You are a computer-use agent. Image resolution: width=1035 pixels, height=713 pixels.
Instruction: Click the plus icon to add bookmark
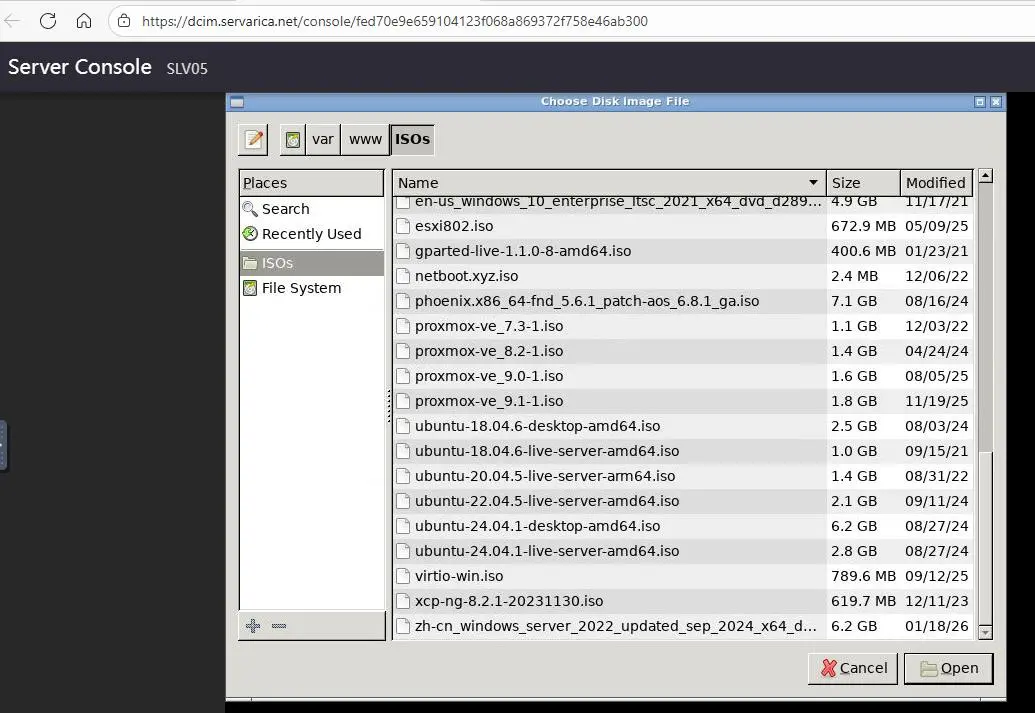253,626
